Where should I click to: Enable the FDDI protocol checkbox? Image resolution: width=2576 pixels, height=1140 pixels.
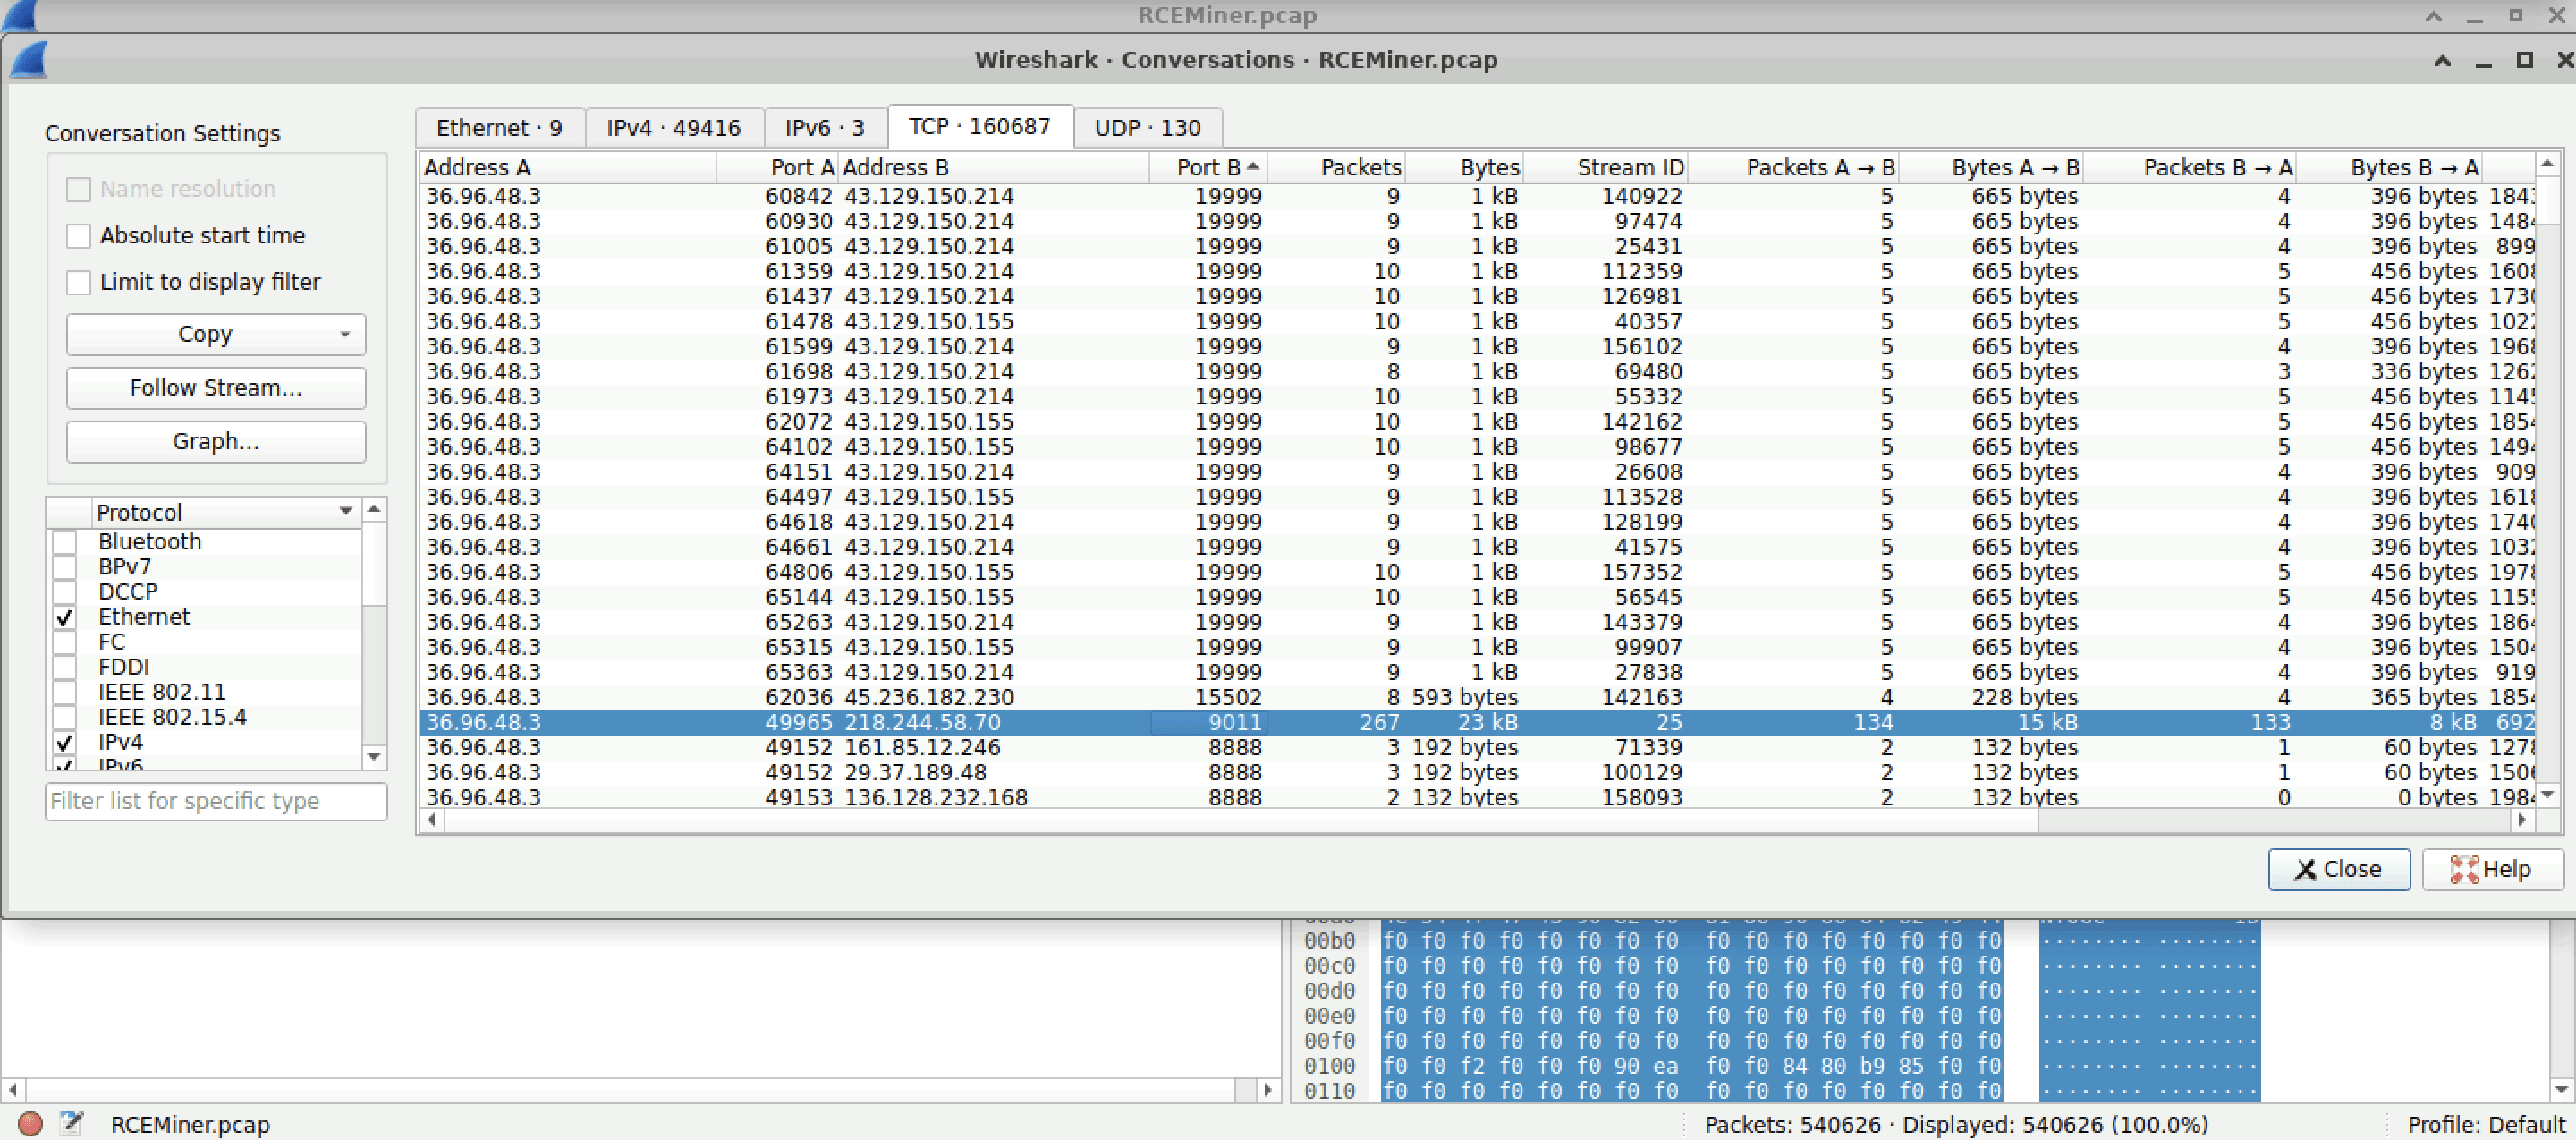point(64,667)
